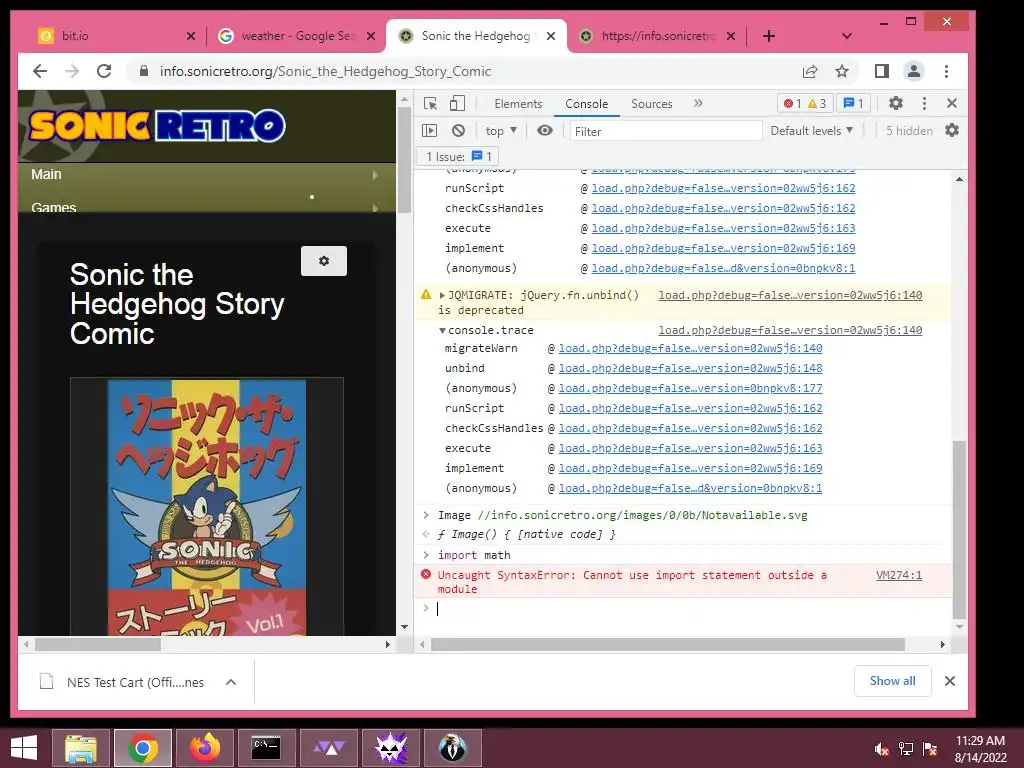Expand the Games navigation menu
Viewport: 1024px width, 768px height.
tap(206, 206)
